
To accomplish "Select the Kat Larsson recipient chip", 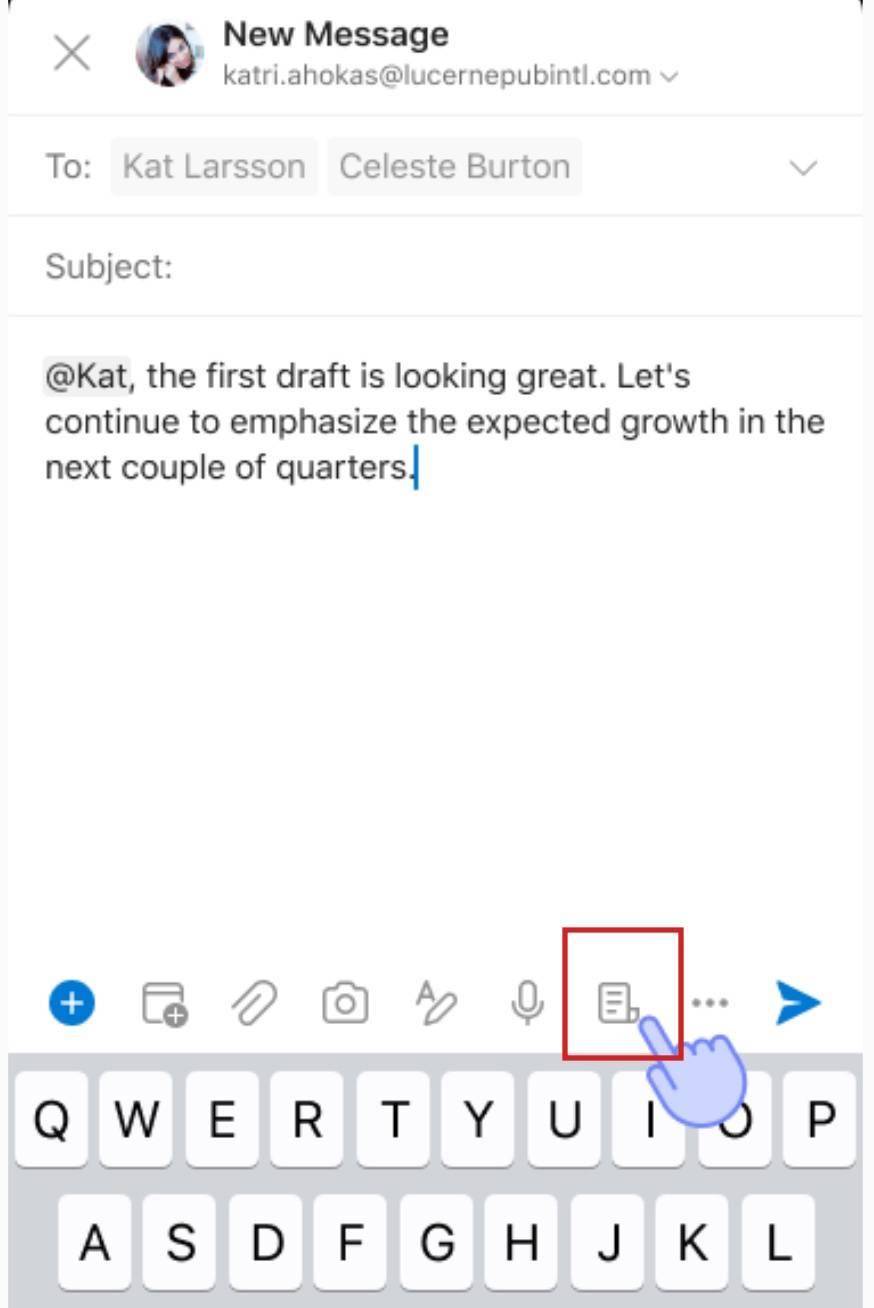I will point(214,166).
